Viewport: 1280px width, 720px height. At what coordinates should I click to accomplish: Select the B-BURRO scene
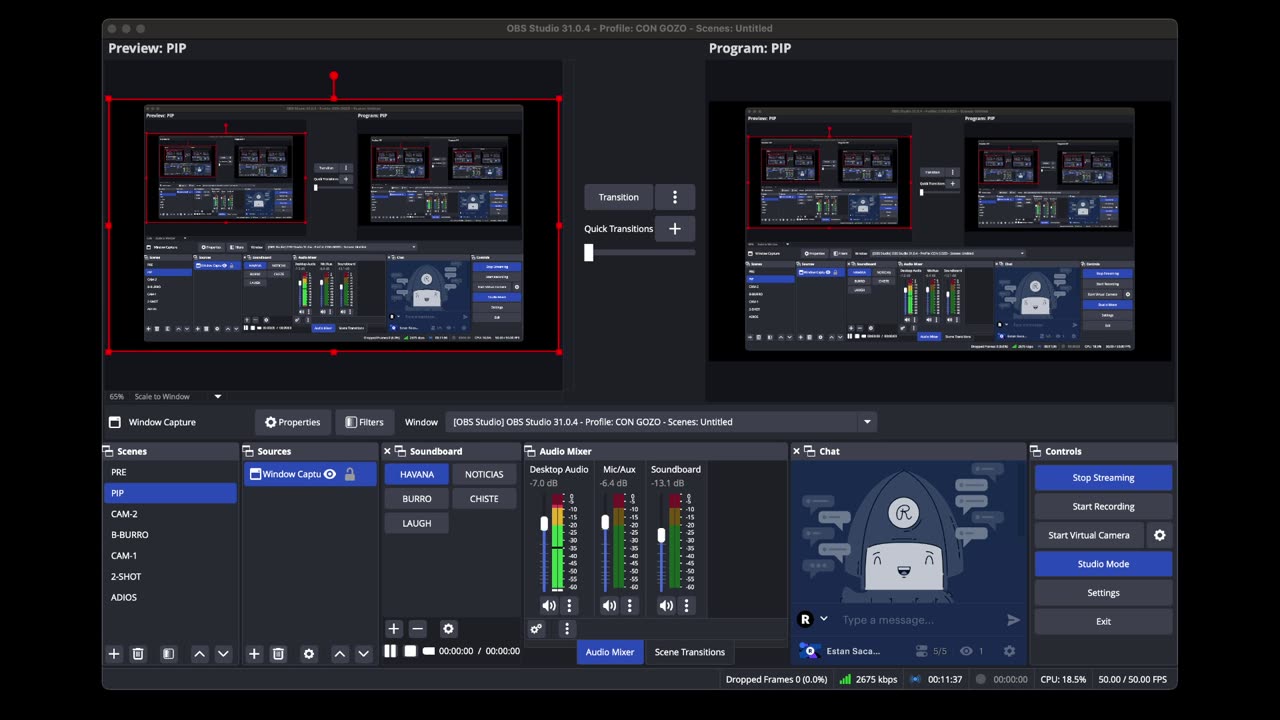pos(170,535)
